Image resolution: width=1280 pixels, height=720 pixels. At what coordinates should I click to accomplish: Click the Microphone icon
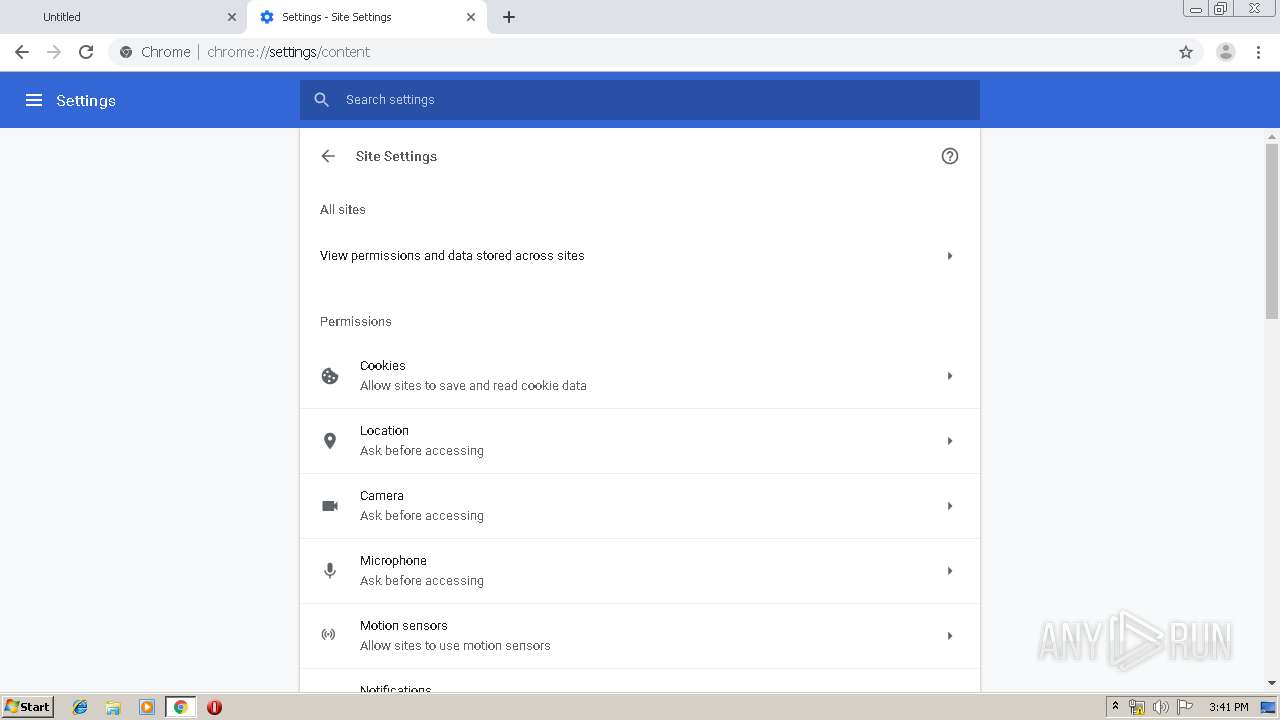(x=330, y=571)
